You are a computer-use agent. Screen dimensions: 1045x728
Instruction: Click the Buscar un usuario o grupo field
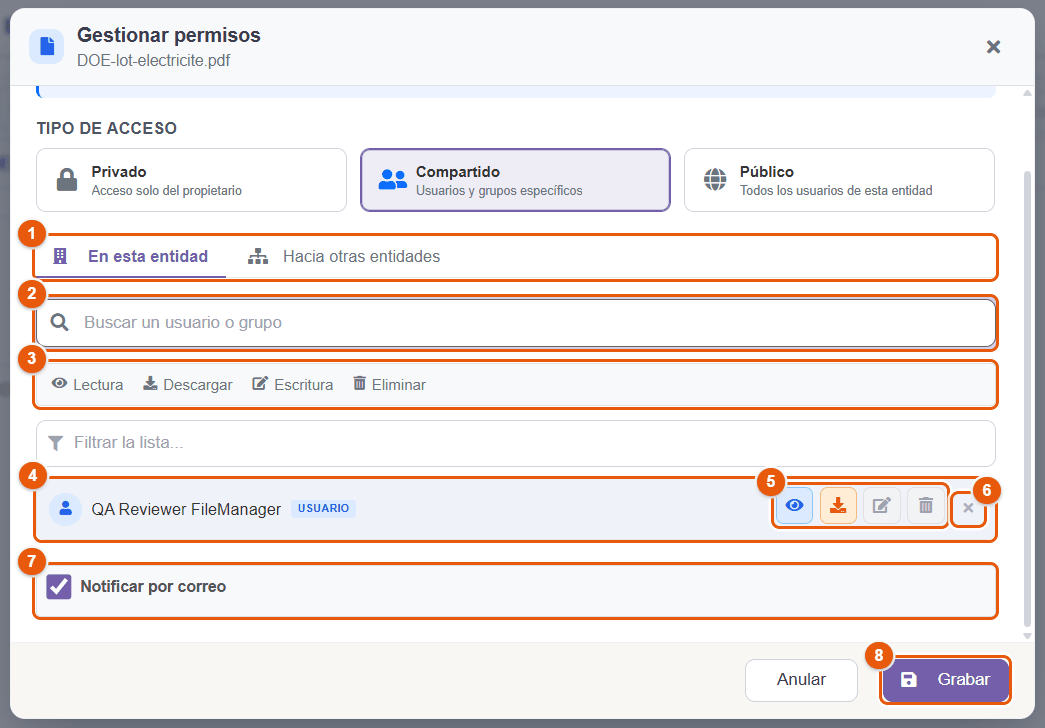[516, 323]
